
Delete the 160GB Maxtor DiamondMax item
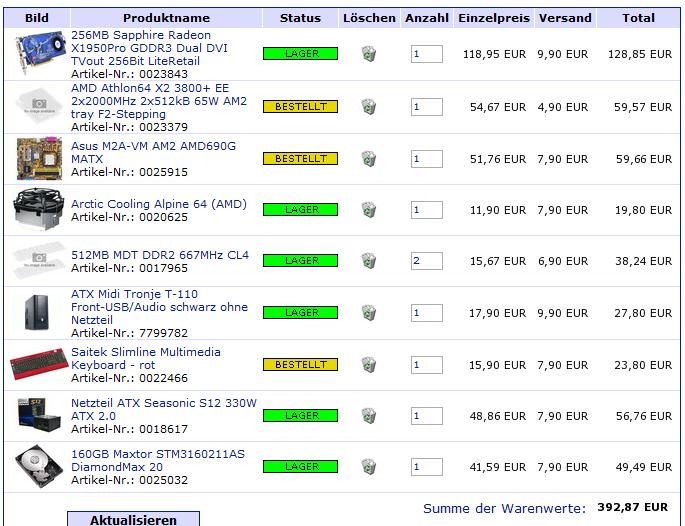[369, 467]
